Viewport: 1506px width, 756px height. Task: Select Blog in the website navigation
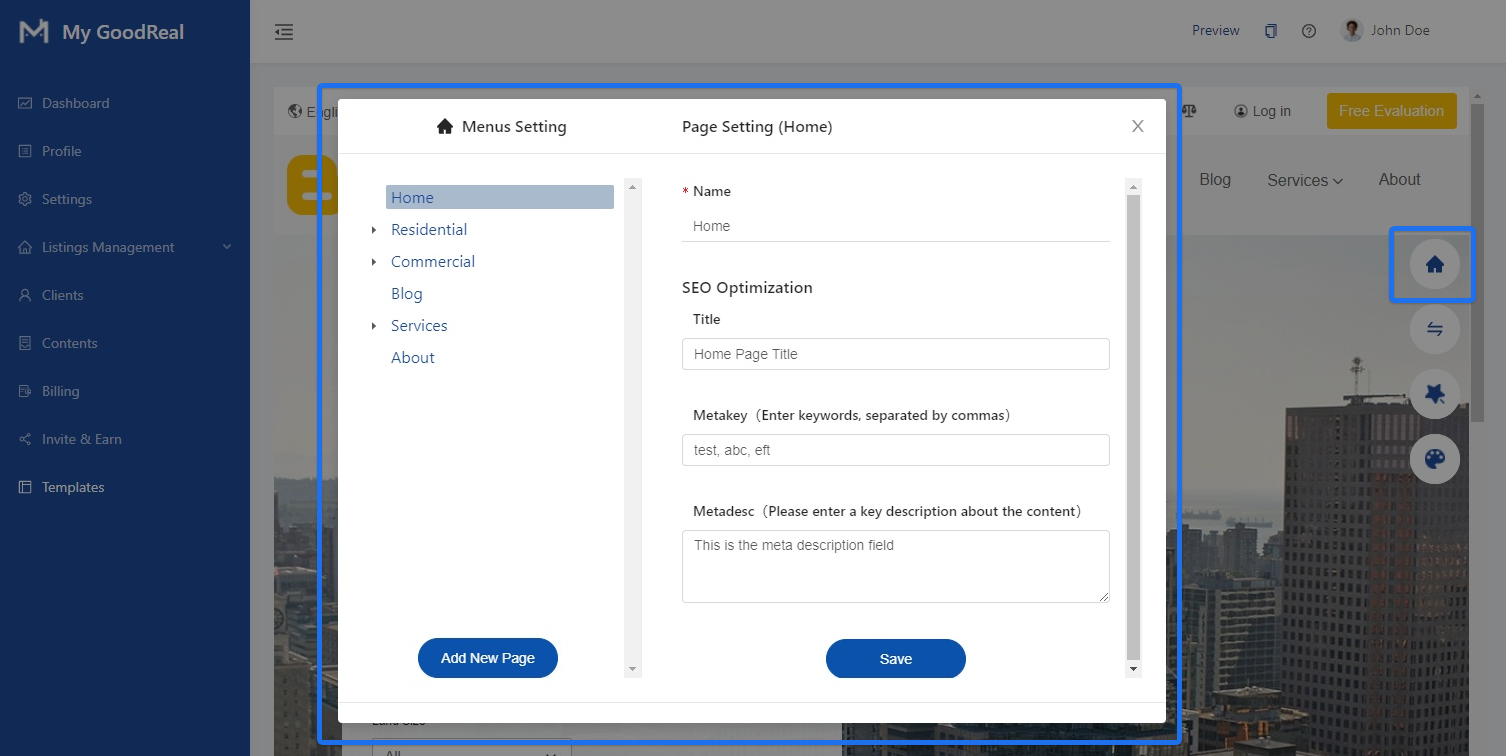click(1215, 179)
